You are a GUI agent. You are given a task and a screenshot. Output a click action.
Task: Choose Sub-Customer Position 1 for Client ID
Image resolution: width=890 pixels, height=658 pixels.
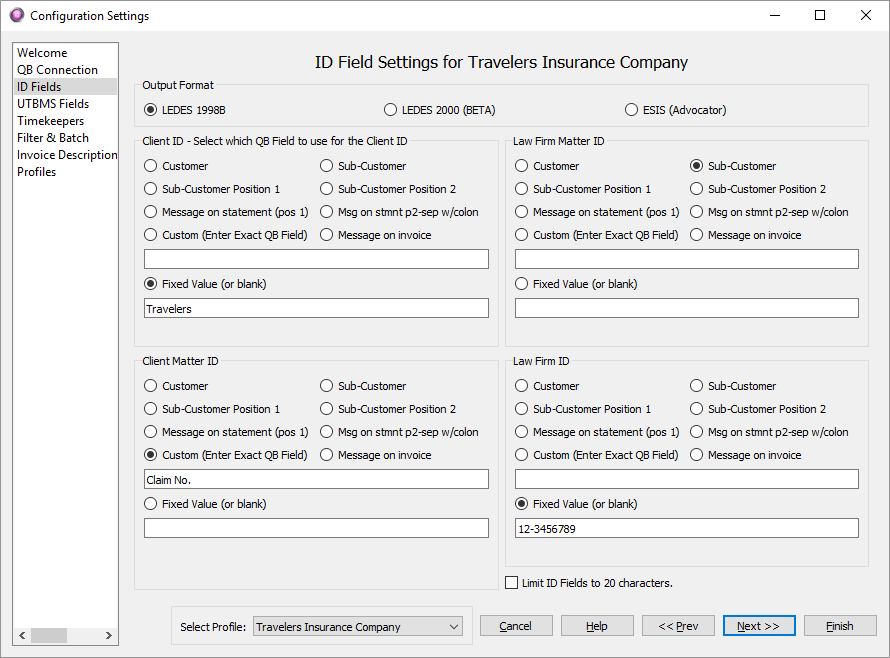212,189
